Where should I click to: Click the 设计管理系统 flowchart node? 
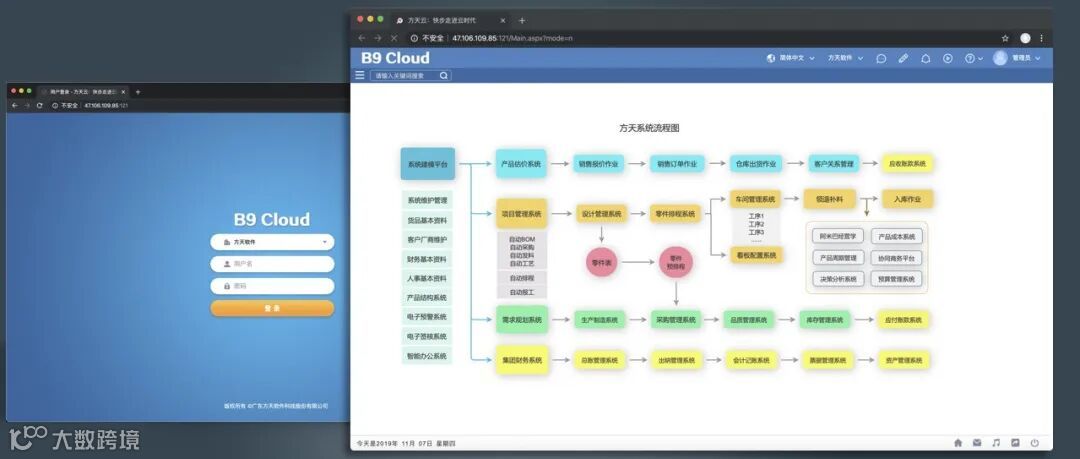tap(601, 214)
